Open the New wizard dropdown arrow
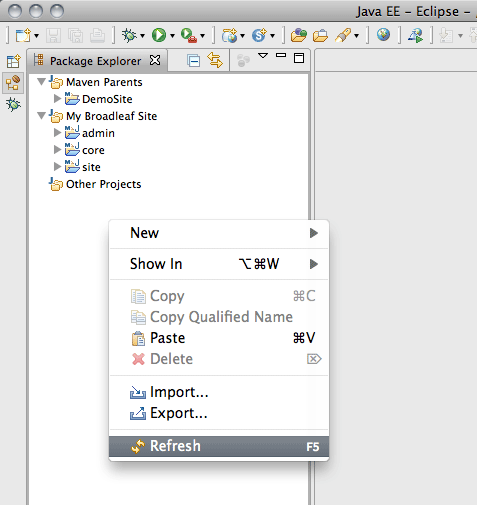 pos(36,36)
